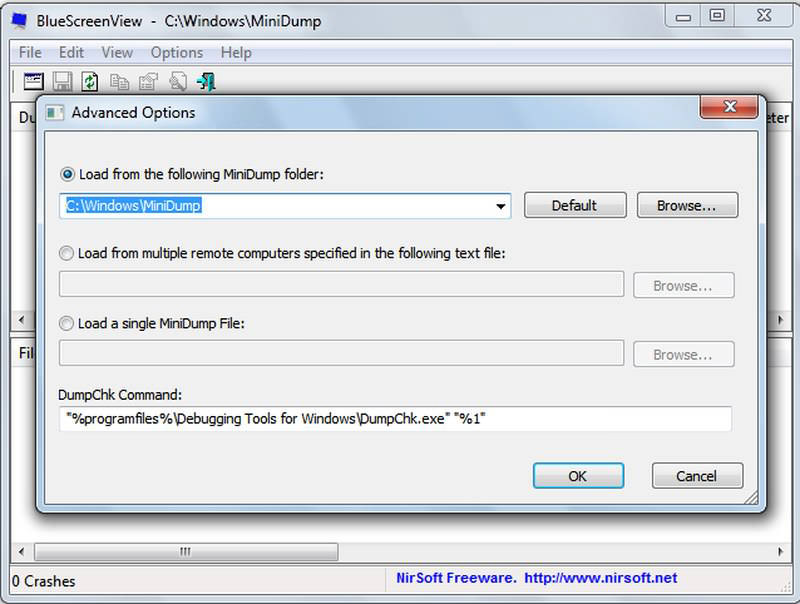
Task: Open the View menu
Action: [x=117, y=53]
